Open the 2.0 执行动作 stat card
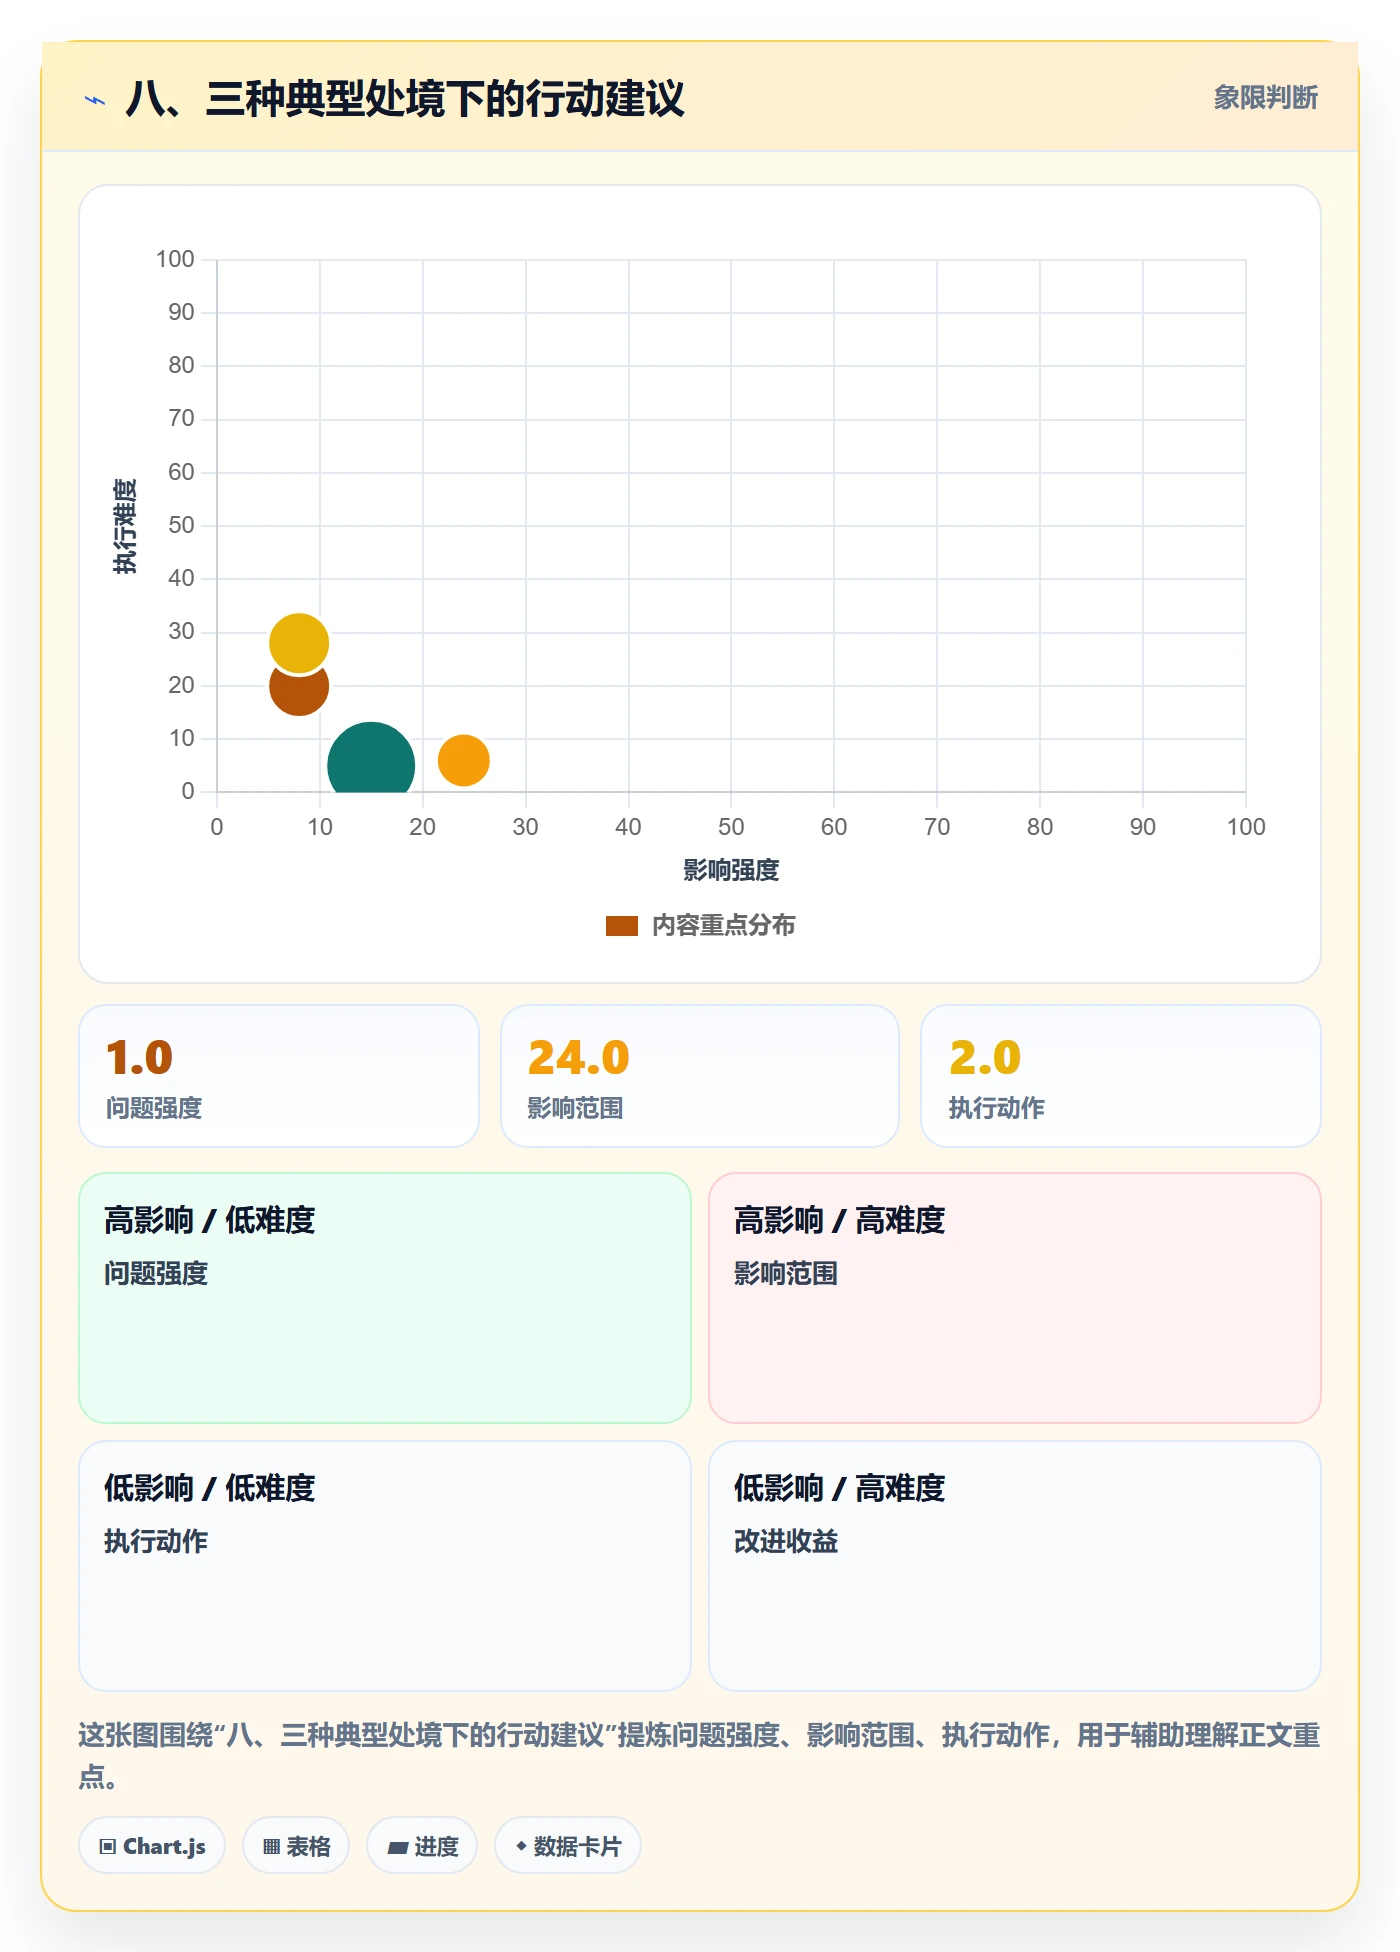This screenshot has height=1952, width=1400. [1121, 1076]
